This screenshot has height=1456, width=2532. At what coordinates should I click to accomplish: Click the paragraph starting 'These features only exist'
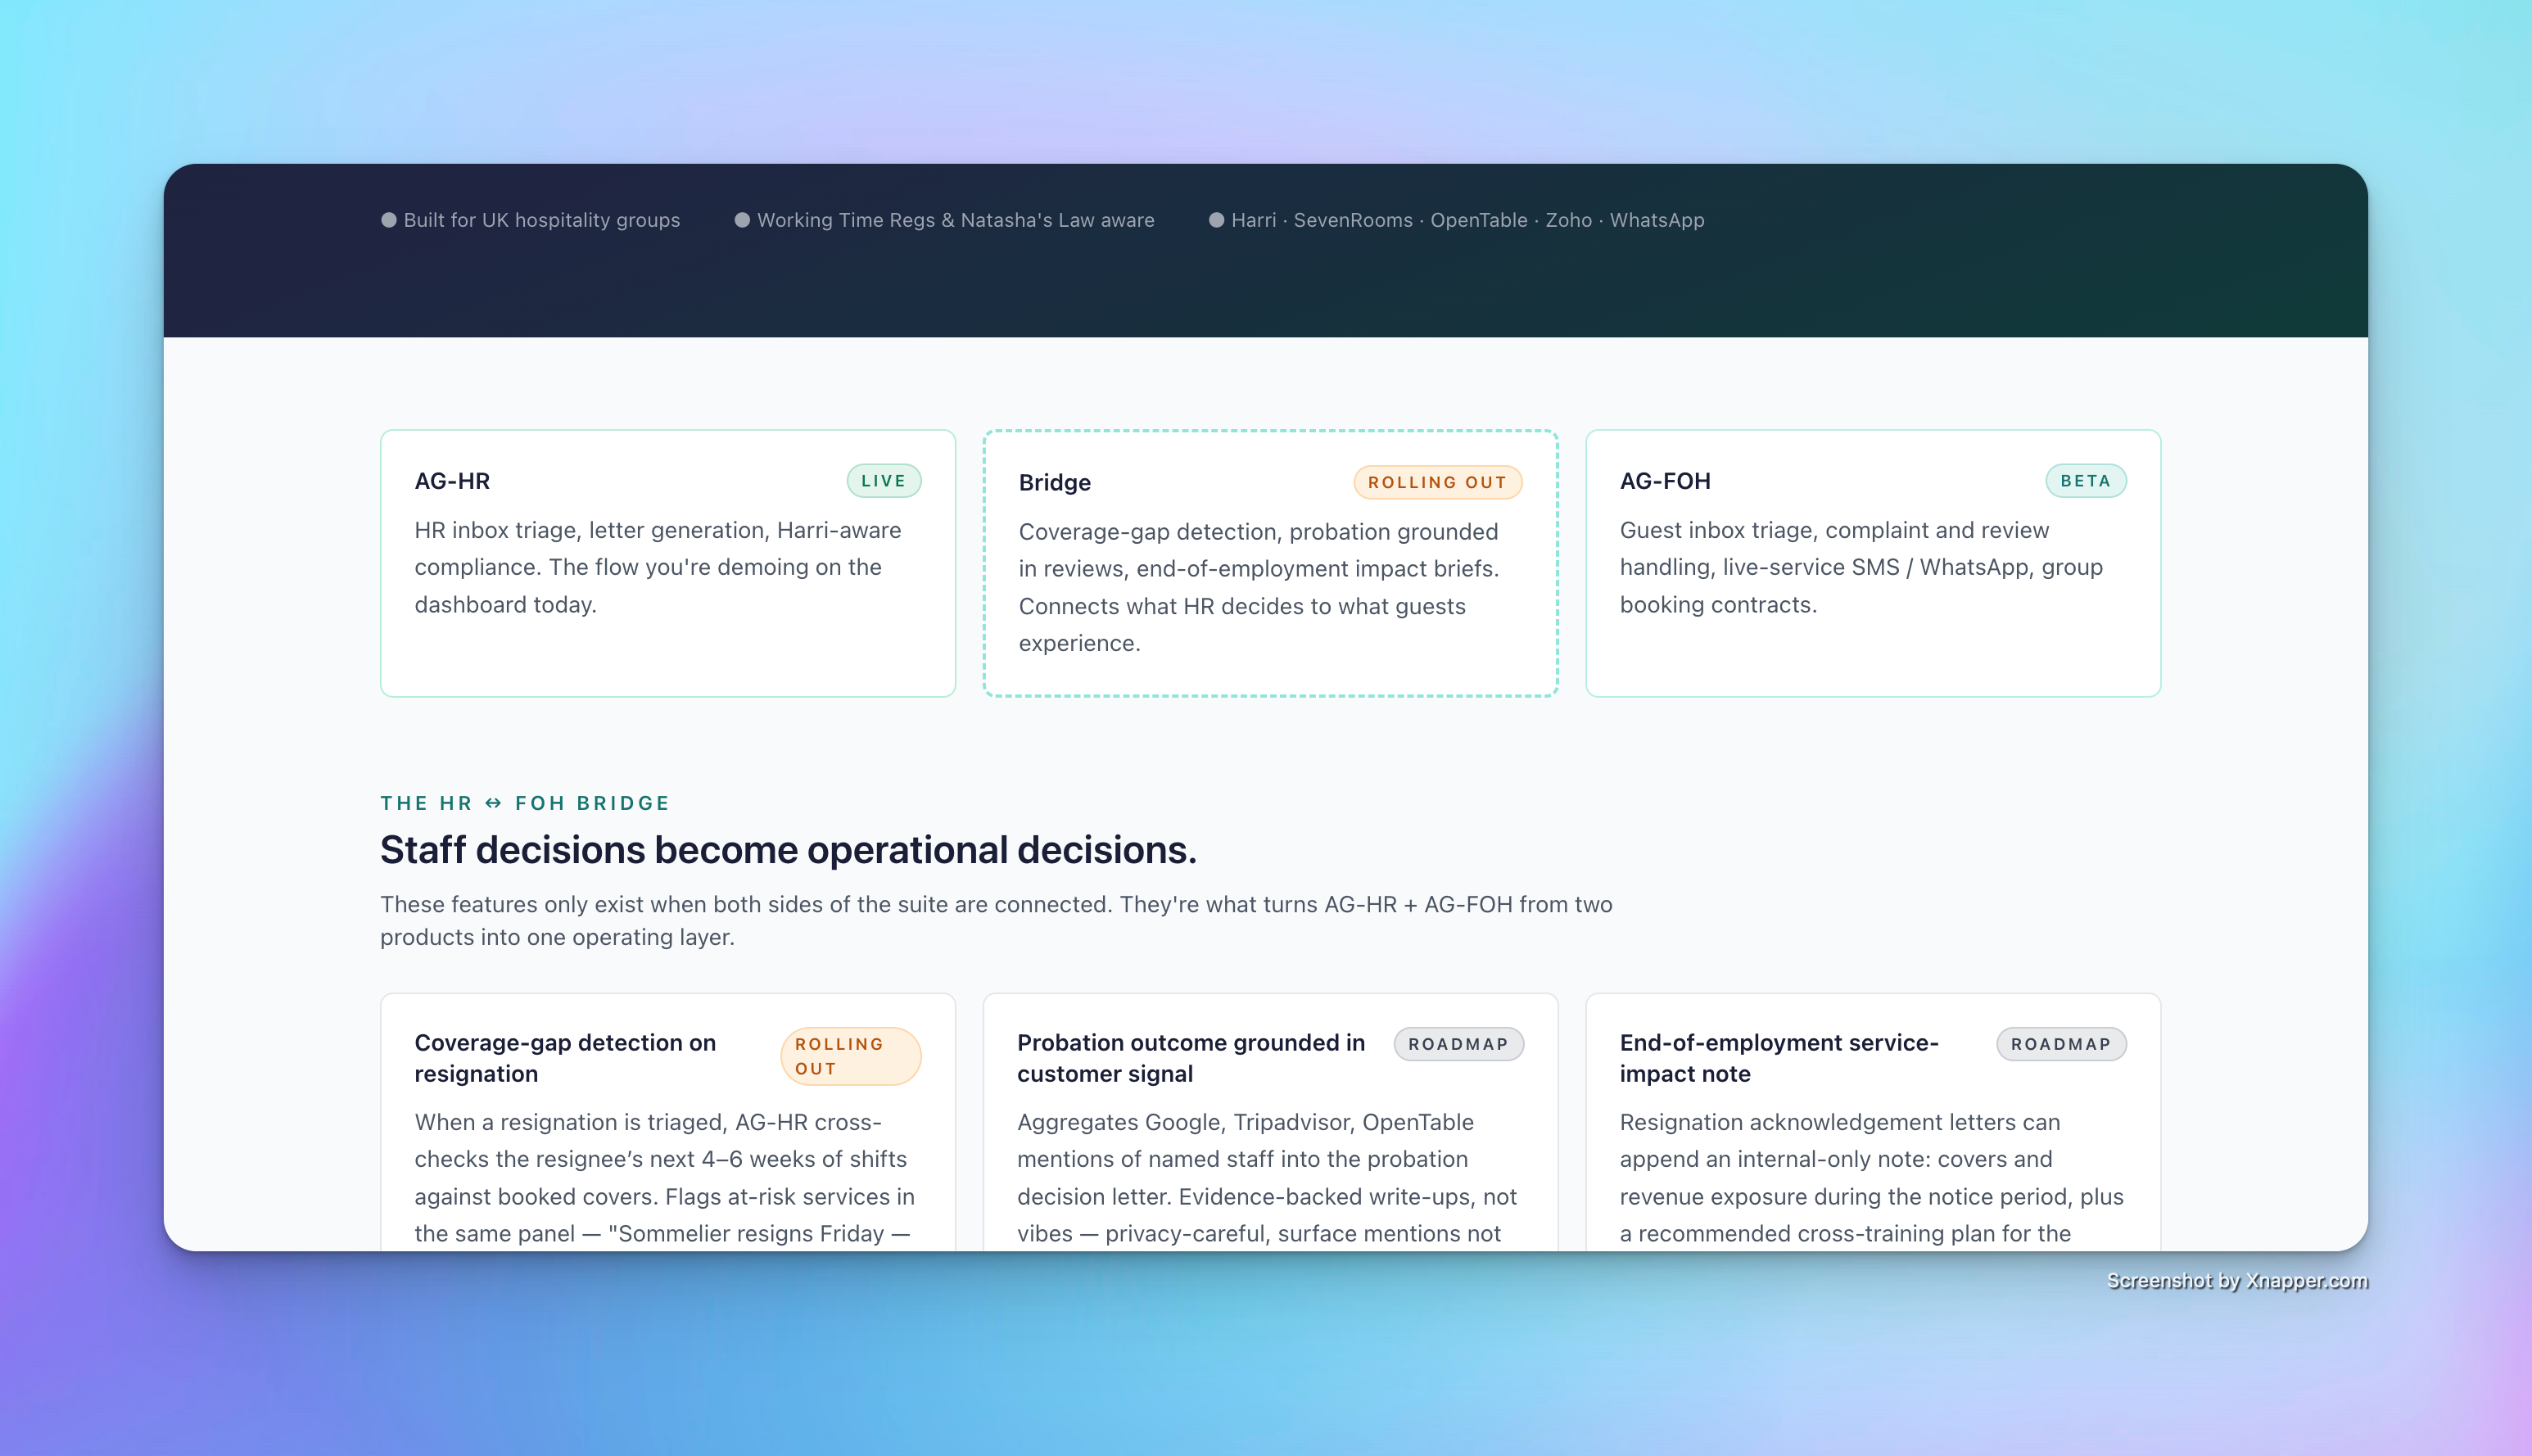point(996,920)
